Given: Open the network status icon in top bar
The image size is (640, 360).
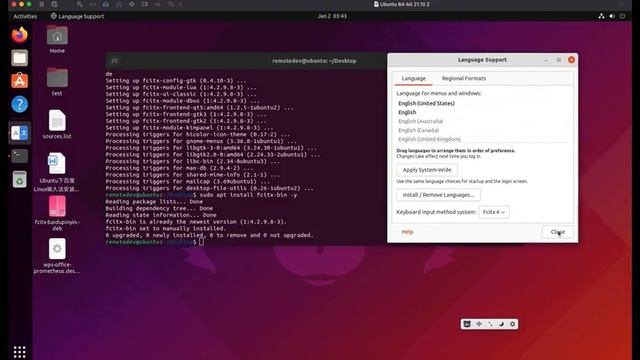Looking at the screenshot, I should [601, 16].
